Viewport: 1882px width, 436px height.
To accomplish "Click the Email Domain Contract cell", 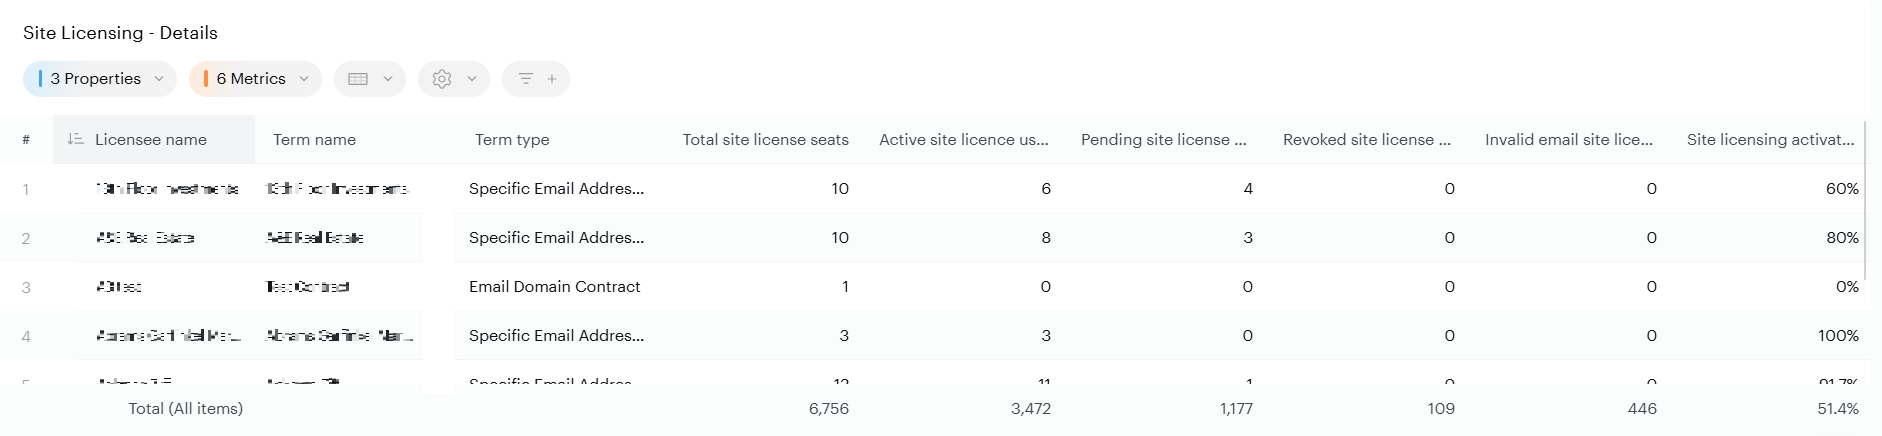I will (x=554, y=287).
